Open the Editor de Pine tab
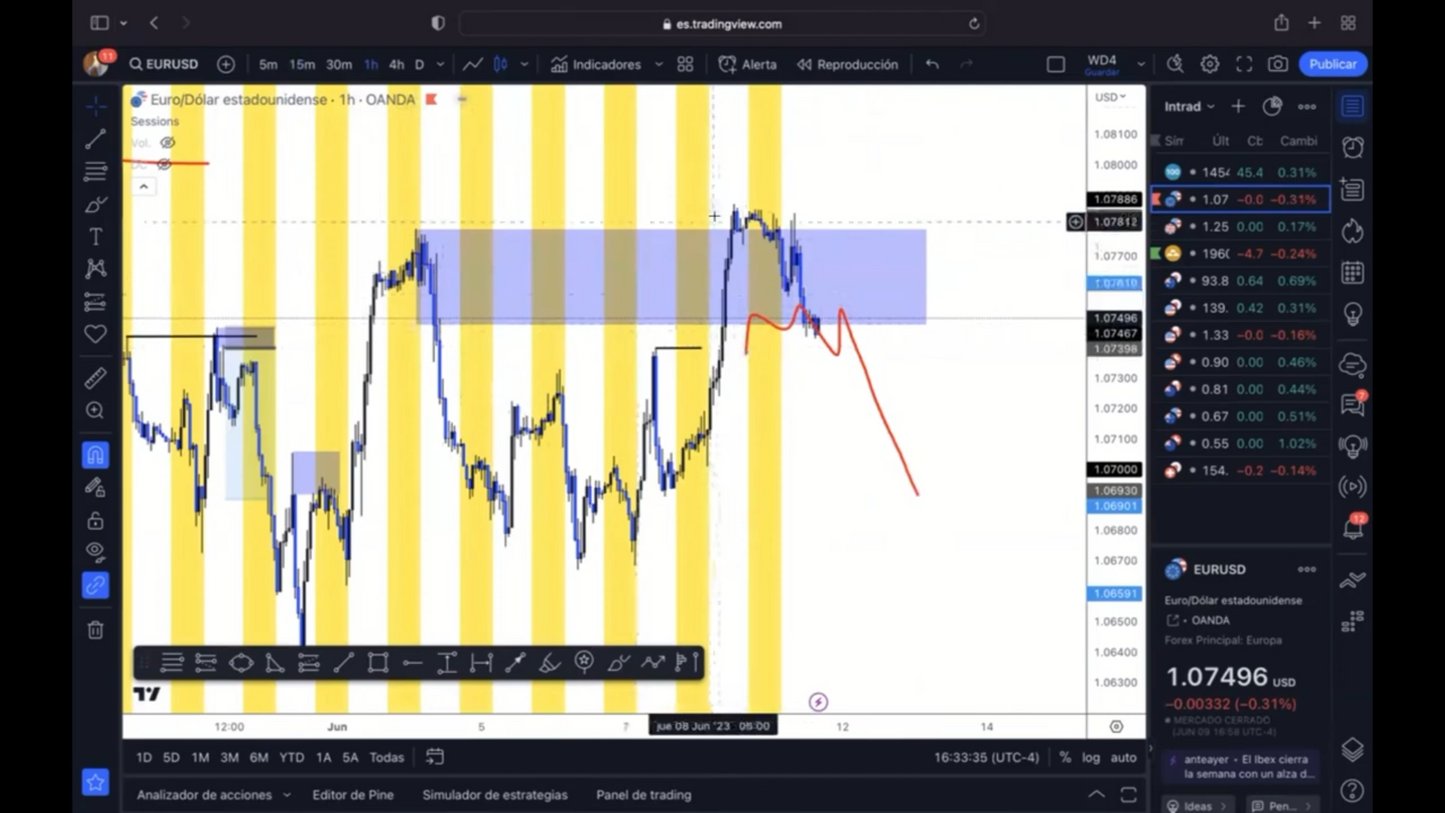1445x813 pixels. click(x=353, y=795)
